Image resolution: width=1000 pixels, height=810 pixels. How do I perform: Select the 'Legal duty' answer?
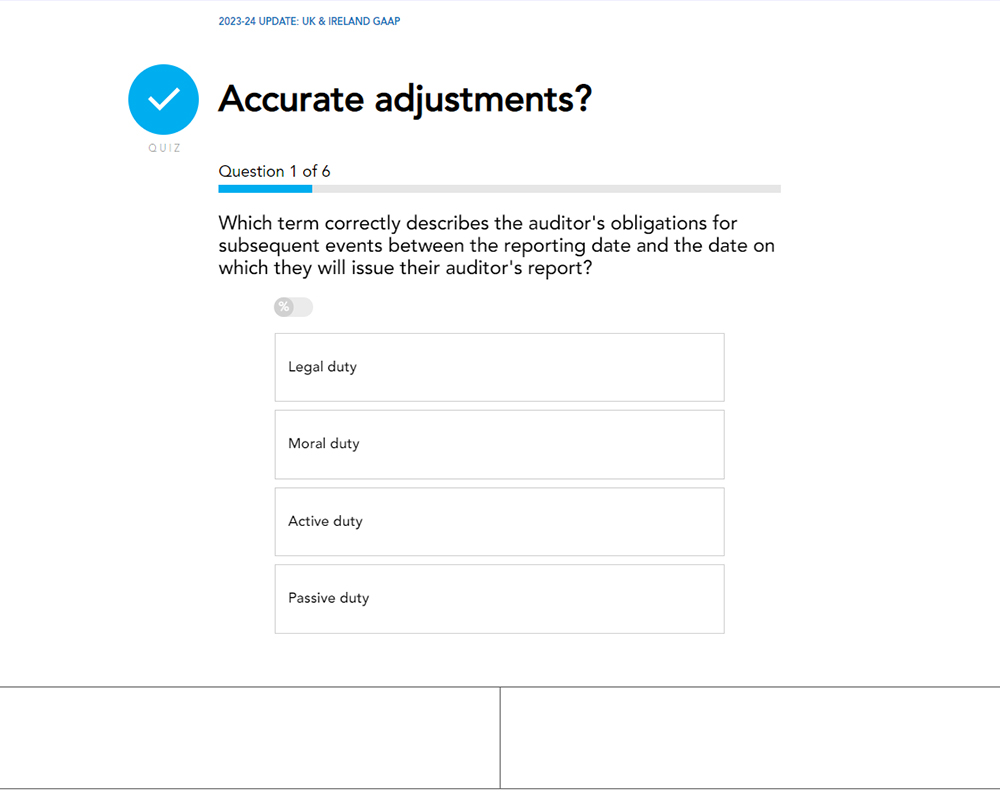(499, 367)
